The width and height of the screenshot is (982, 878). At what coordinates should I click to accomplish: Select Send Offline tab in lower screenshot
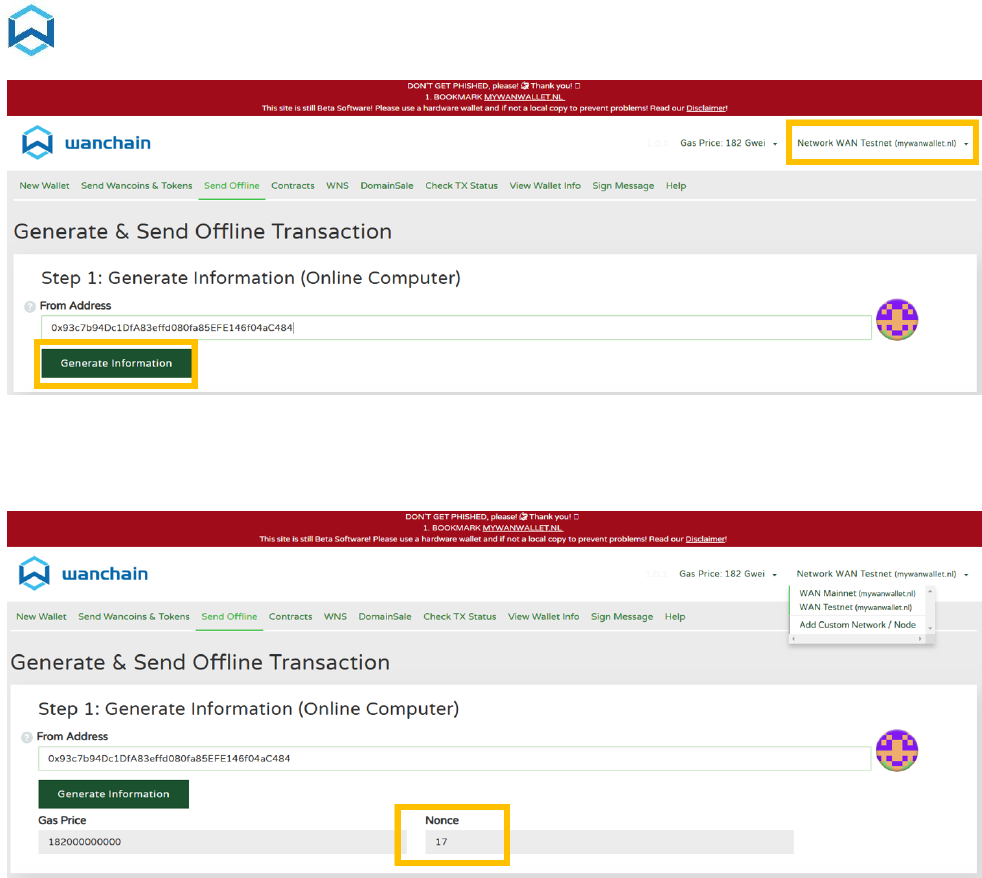tap(229, 617)
